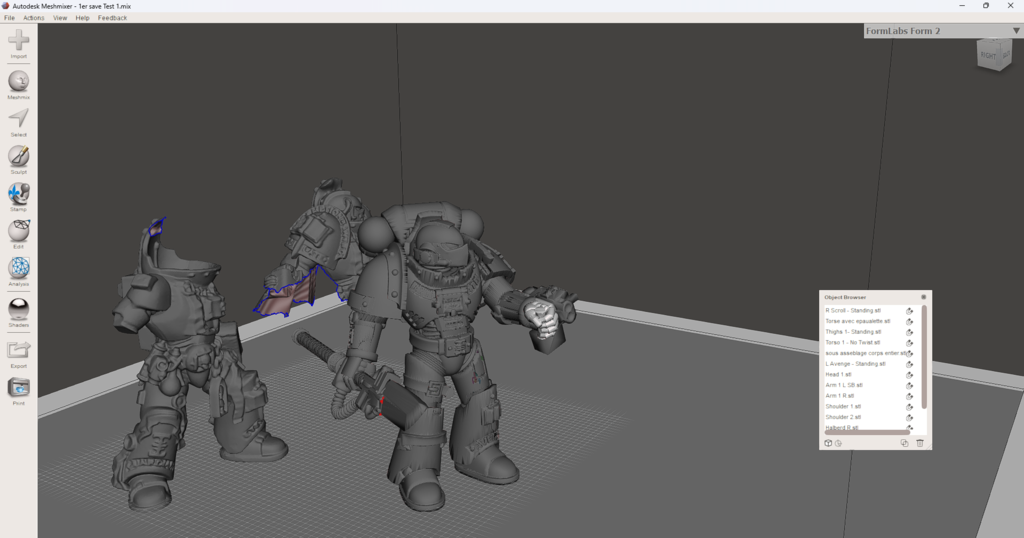1024x538 pixels.
Task: Toggle visibility of Thighs 1- Standing.stl
Action: tap(909, 332)
